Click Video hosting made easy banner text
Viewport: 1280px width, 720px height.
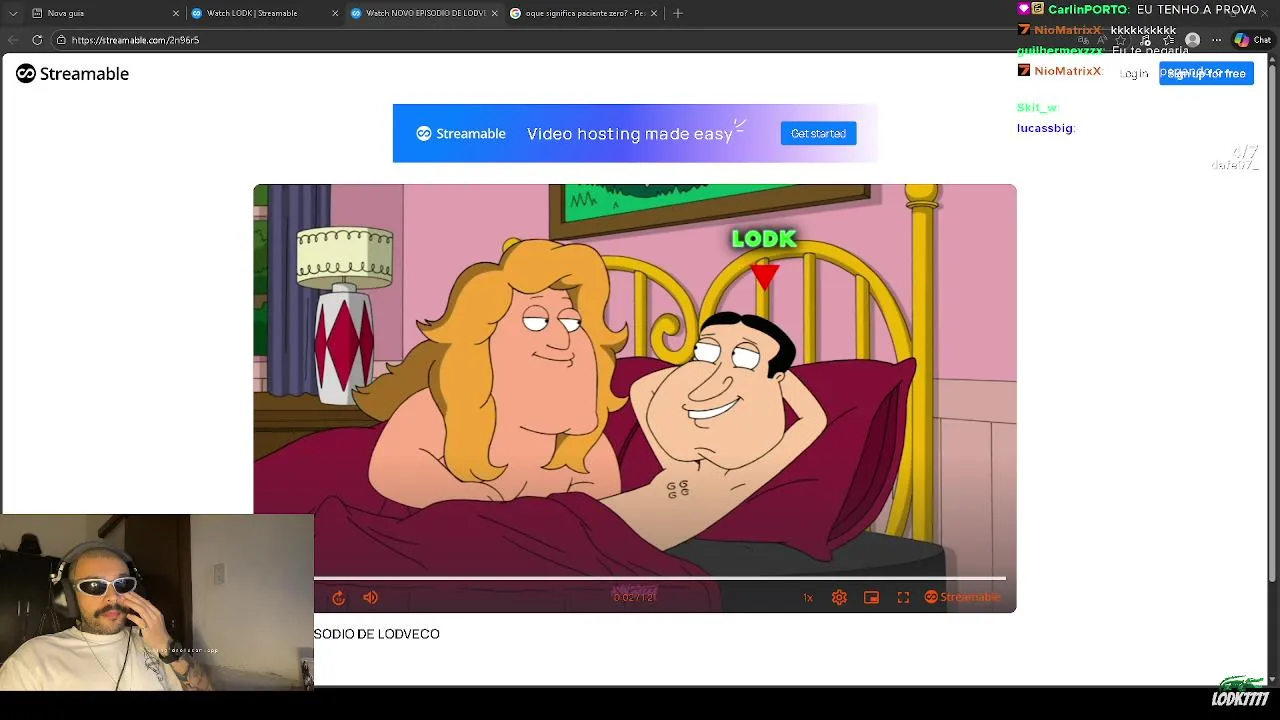(x=630, y=134)
